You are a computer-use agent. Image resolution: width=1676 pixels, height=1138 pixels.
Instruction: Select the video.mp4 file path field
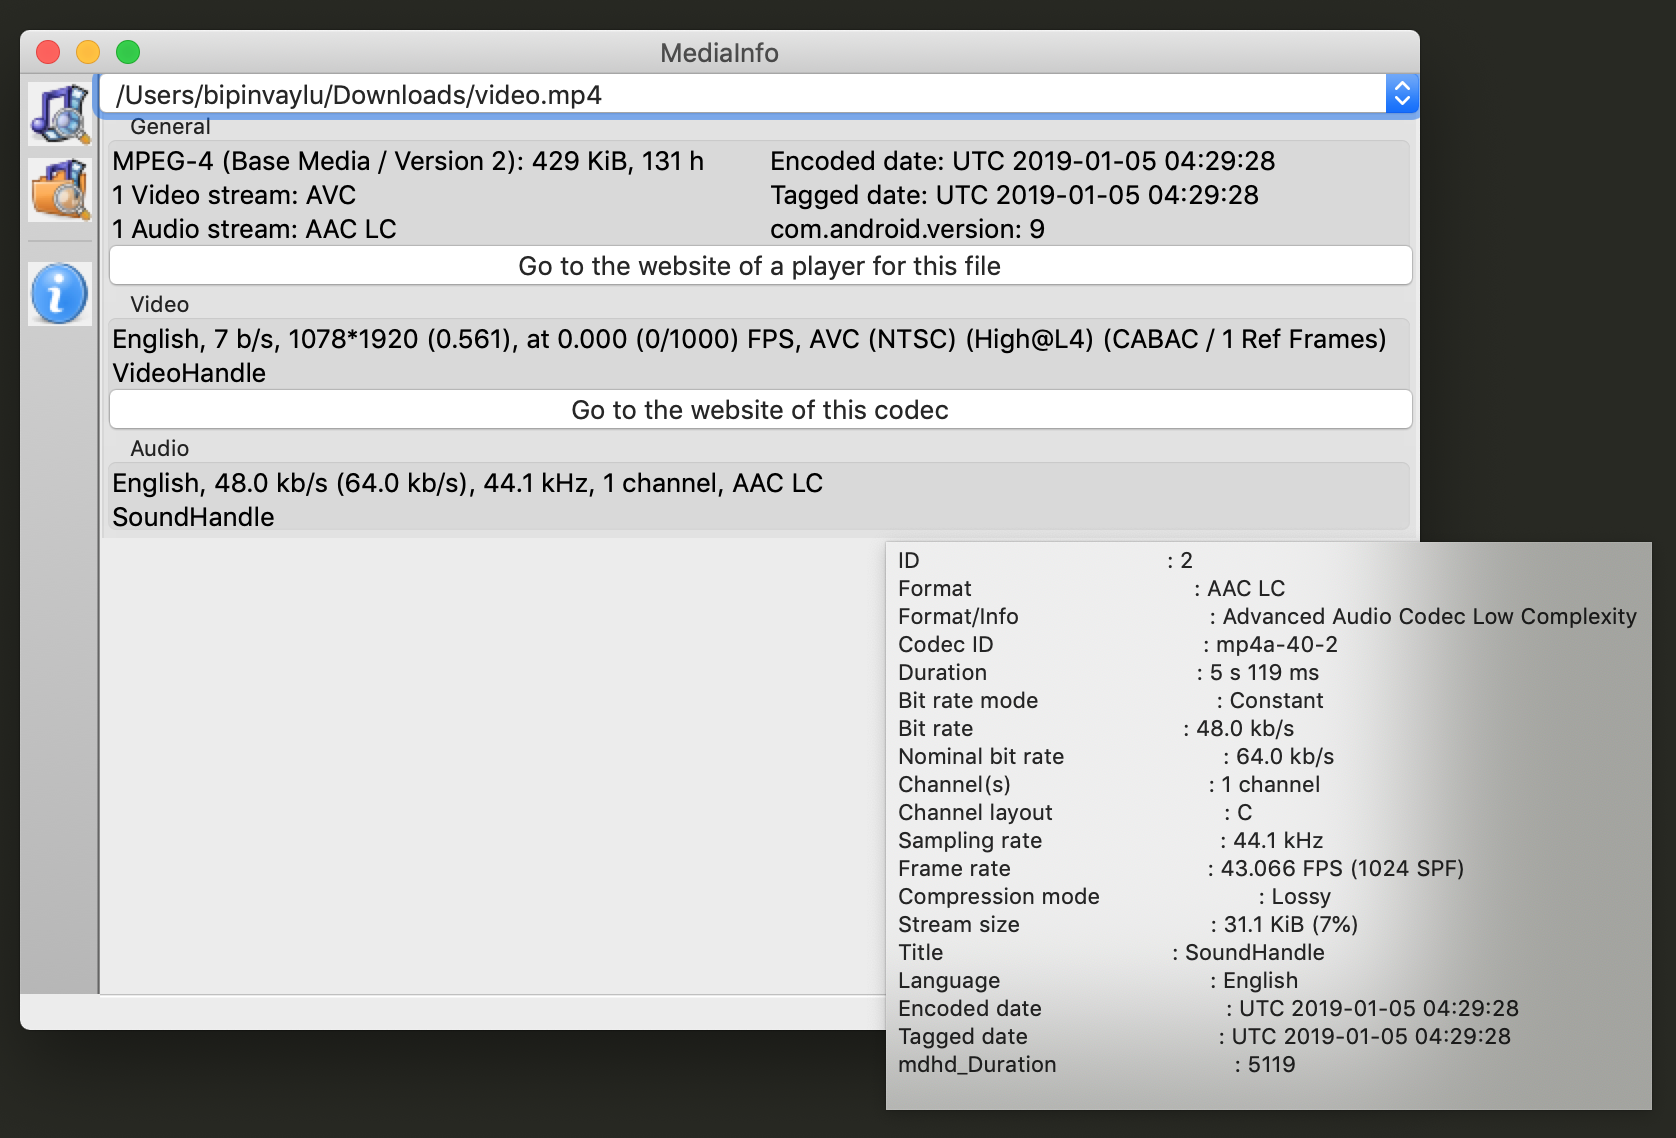click(742, 94)
